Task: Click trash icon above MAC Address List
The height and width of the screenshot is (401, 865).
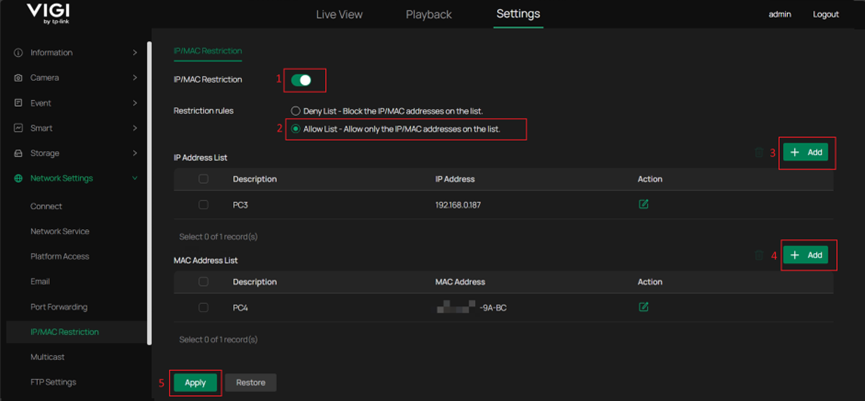Action: point(759,255)
